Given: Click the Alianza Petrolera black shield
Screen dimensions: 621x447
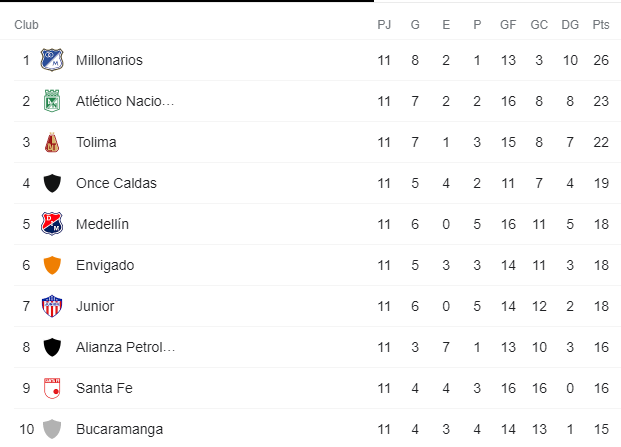Looking at the screenshot, I should coord(52,347).
